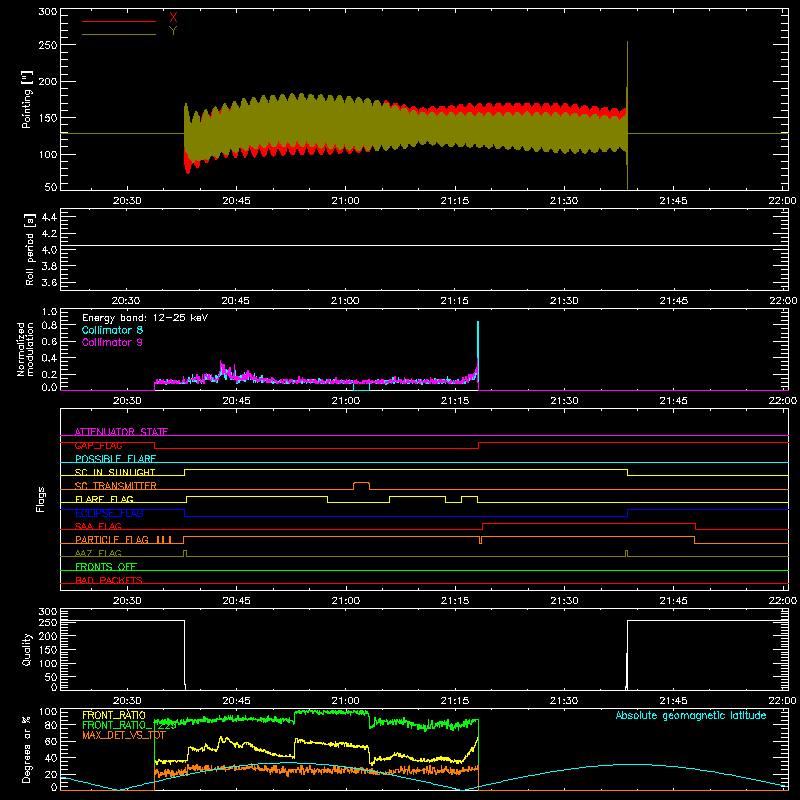Click 21:45 tick under the Flags plot
This screenshot has width=800, height=800.
pos(673,601)
